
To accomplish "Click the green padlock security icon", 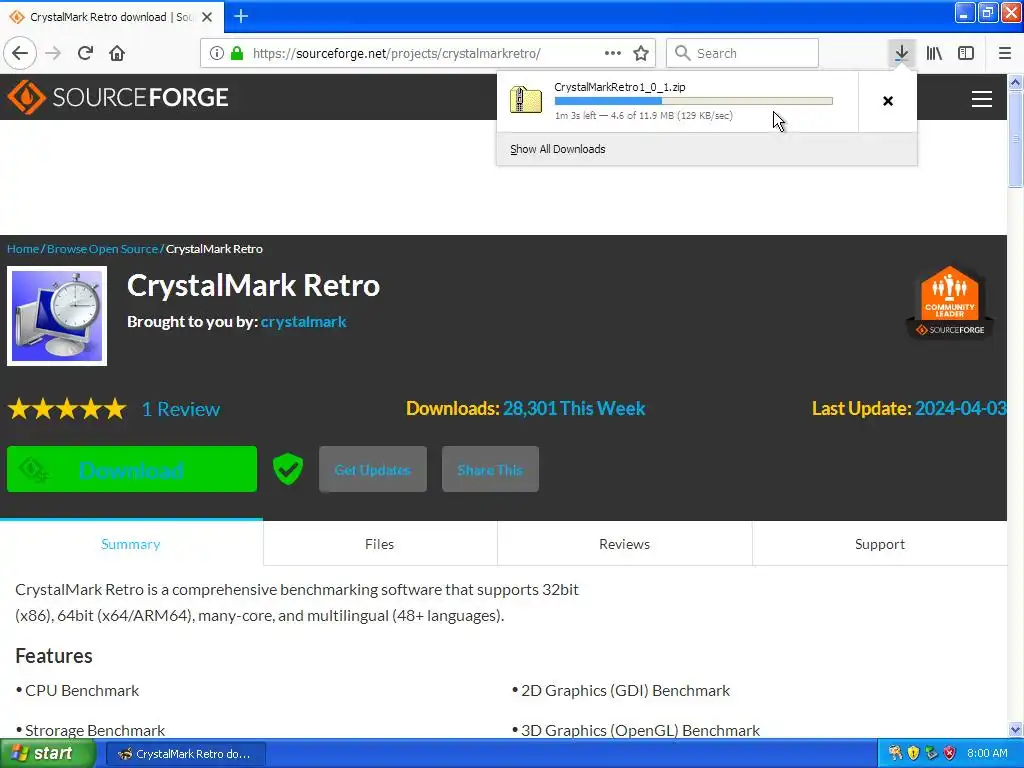I will (x=237, y=53).
